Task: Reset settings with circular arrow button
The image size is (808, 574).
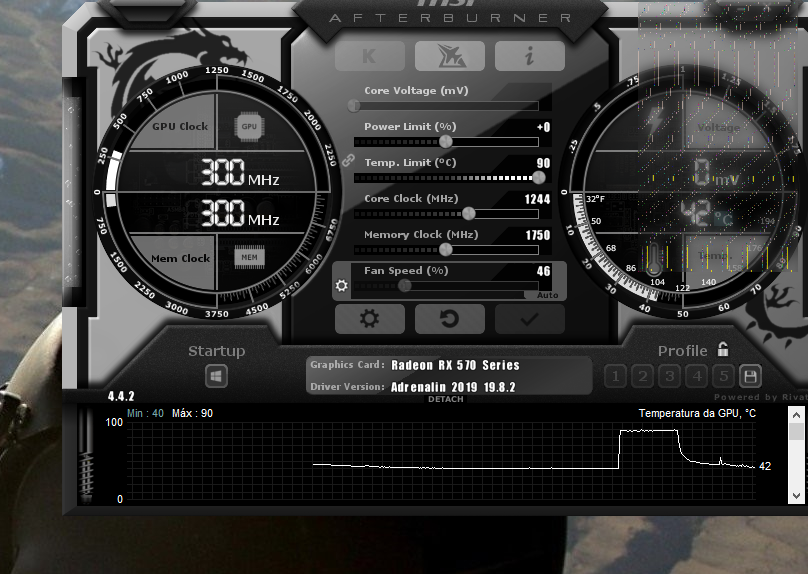Action: click(x=449, y=319)
